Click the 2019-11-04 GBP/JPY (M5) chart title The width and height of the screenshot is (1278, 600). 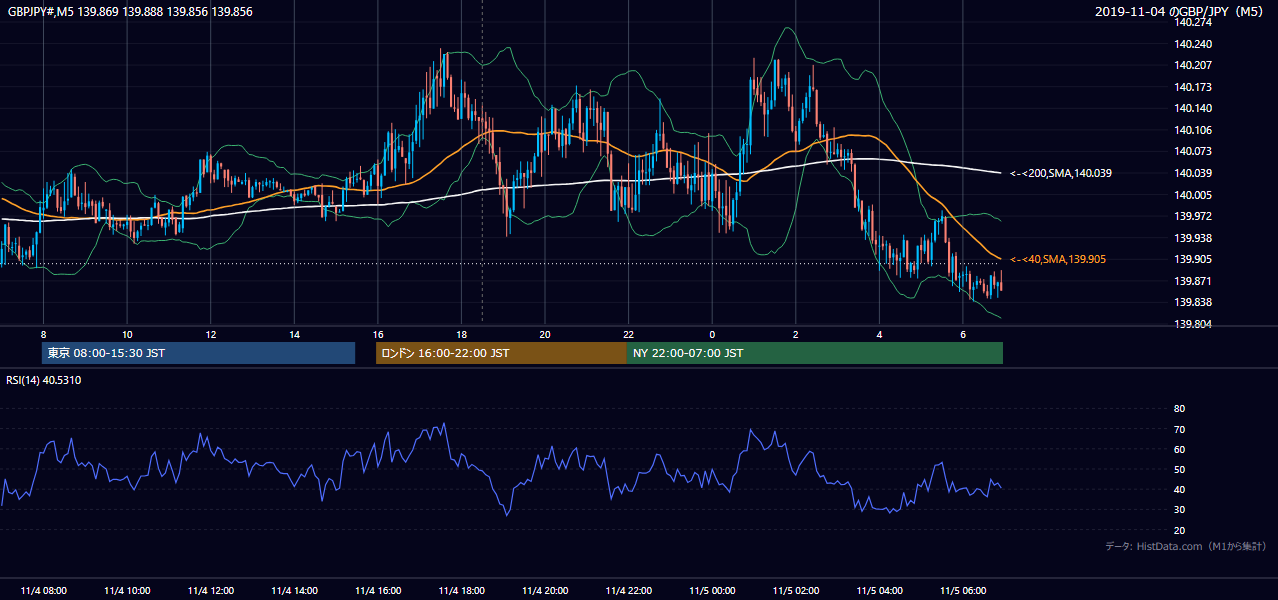(1181, 11)
